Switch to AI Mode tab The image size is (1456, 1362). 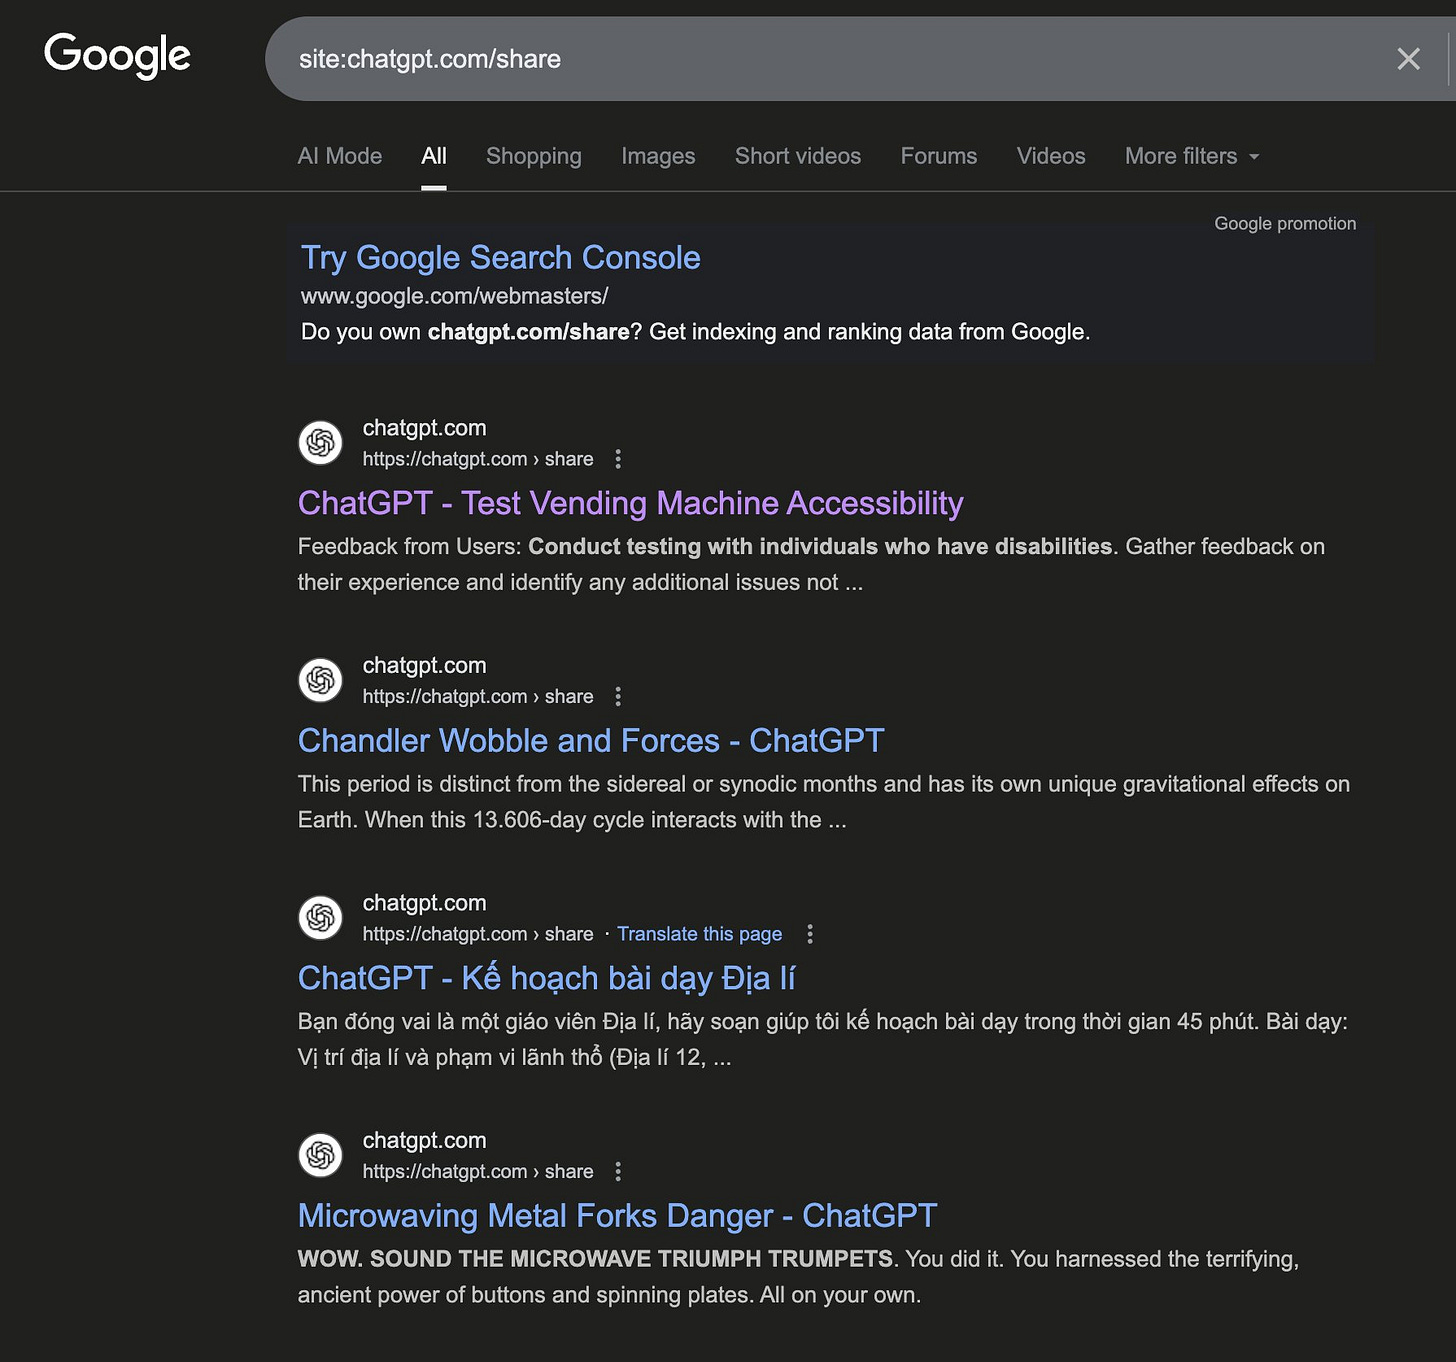point(340,156)
